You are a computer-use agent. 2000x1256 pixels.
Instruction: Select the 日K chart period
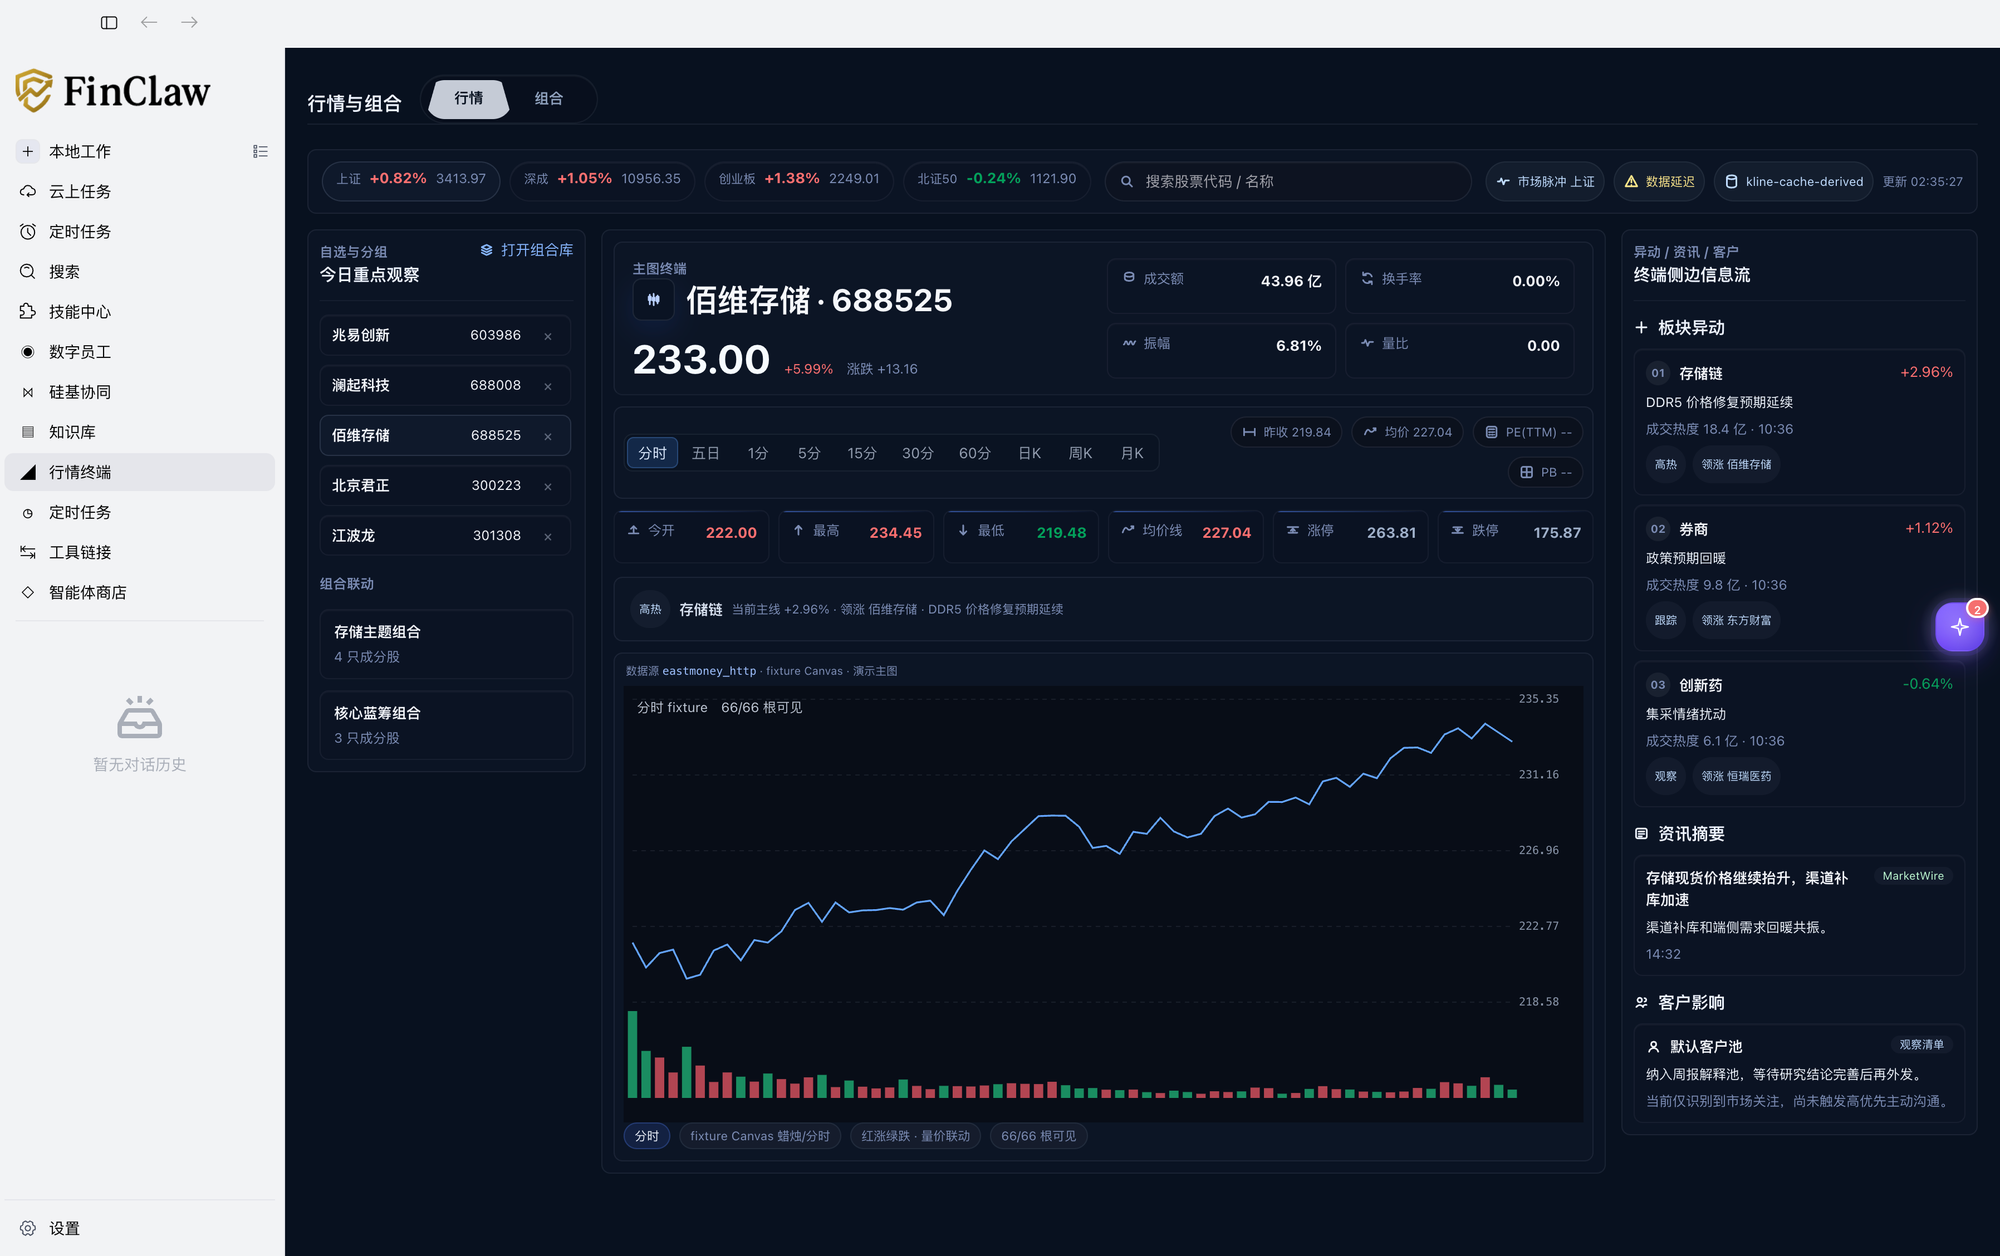click(x=1030, y=453)
